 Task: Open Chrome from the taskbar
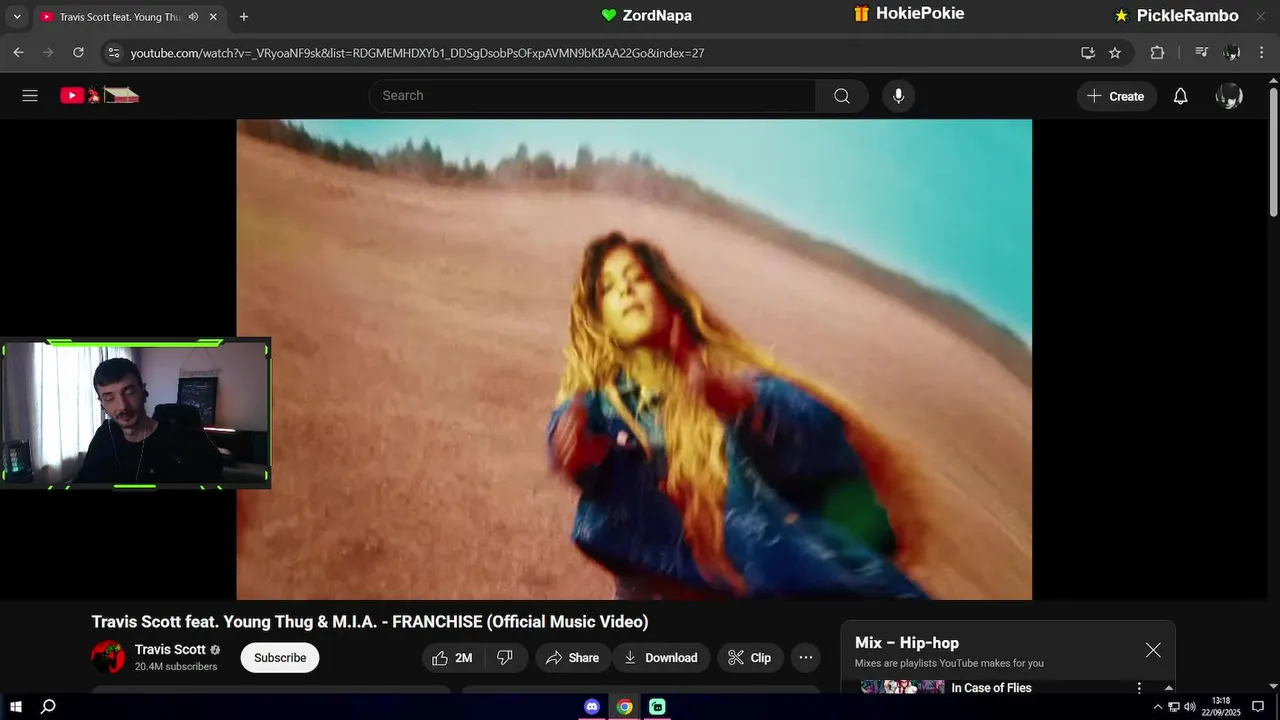point(624,706)
